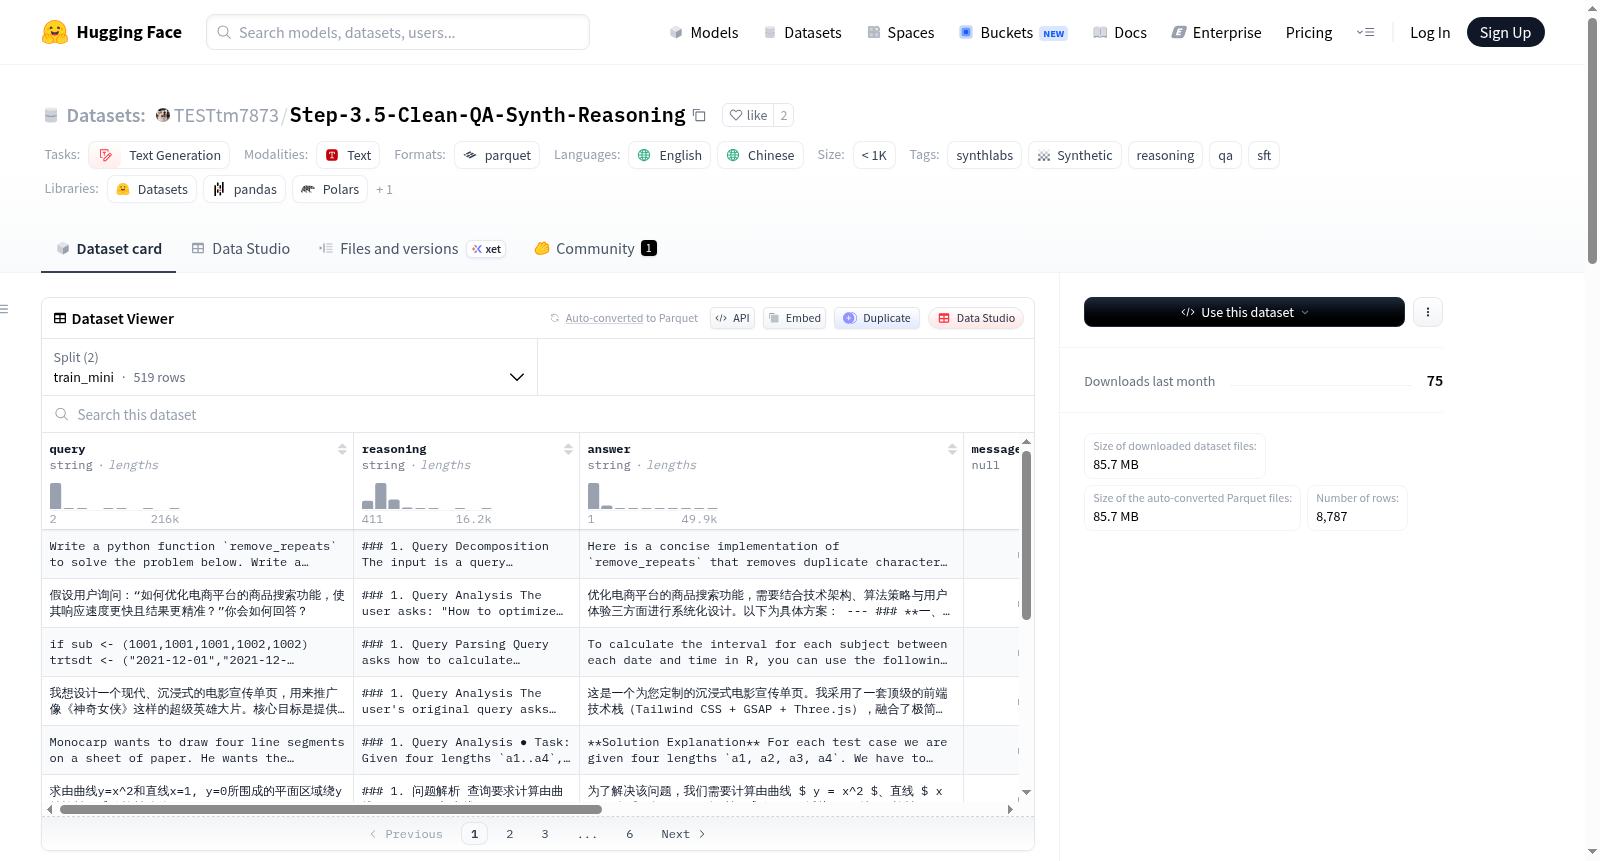Open Docs in the top navigation
Image resolution: width=1600 pixels, height=861 pixels.
(1119, 32)
